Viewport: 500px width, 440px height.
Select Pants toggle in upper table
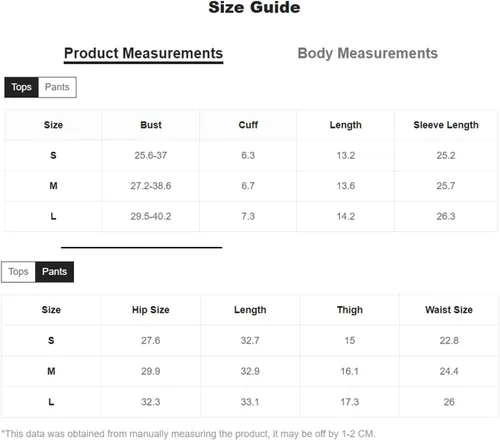[57, 87]
